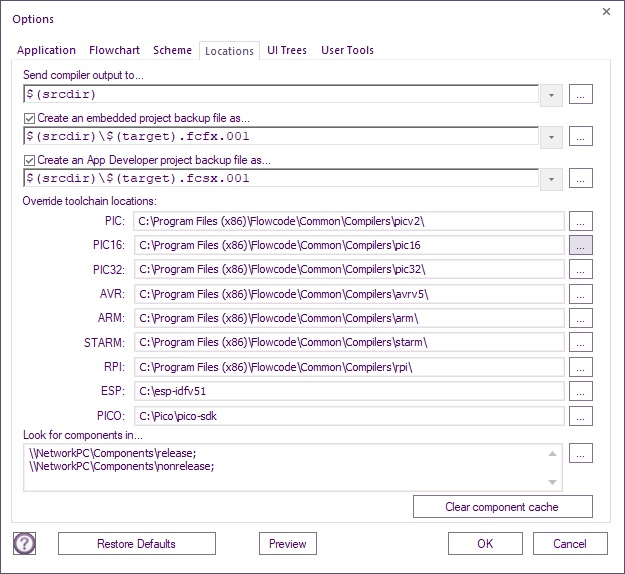Open the help question mark icon
This screenshot has height=574, width=625.
point(24,543)
